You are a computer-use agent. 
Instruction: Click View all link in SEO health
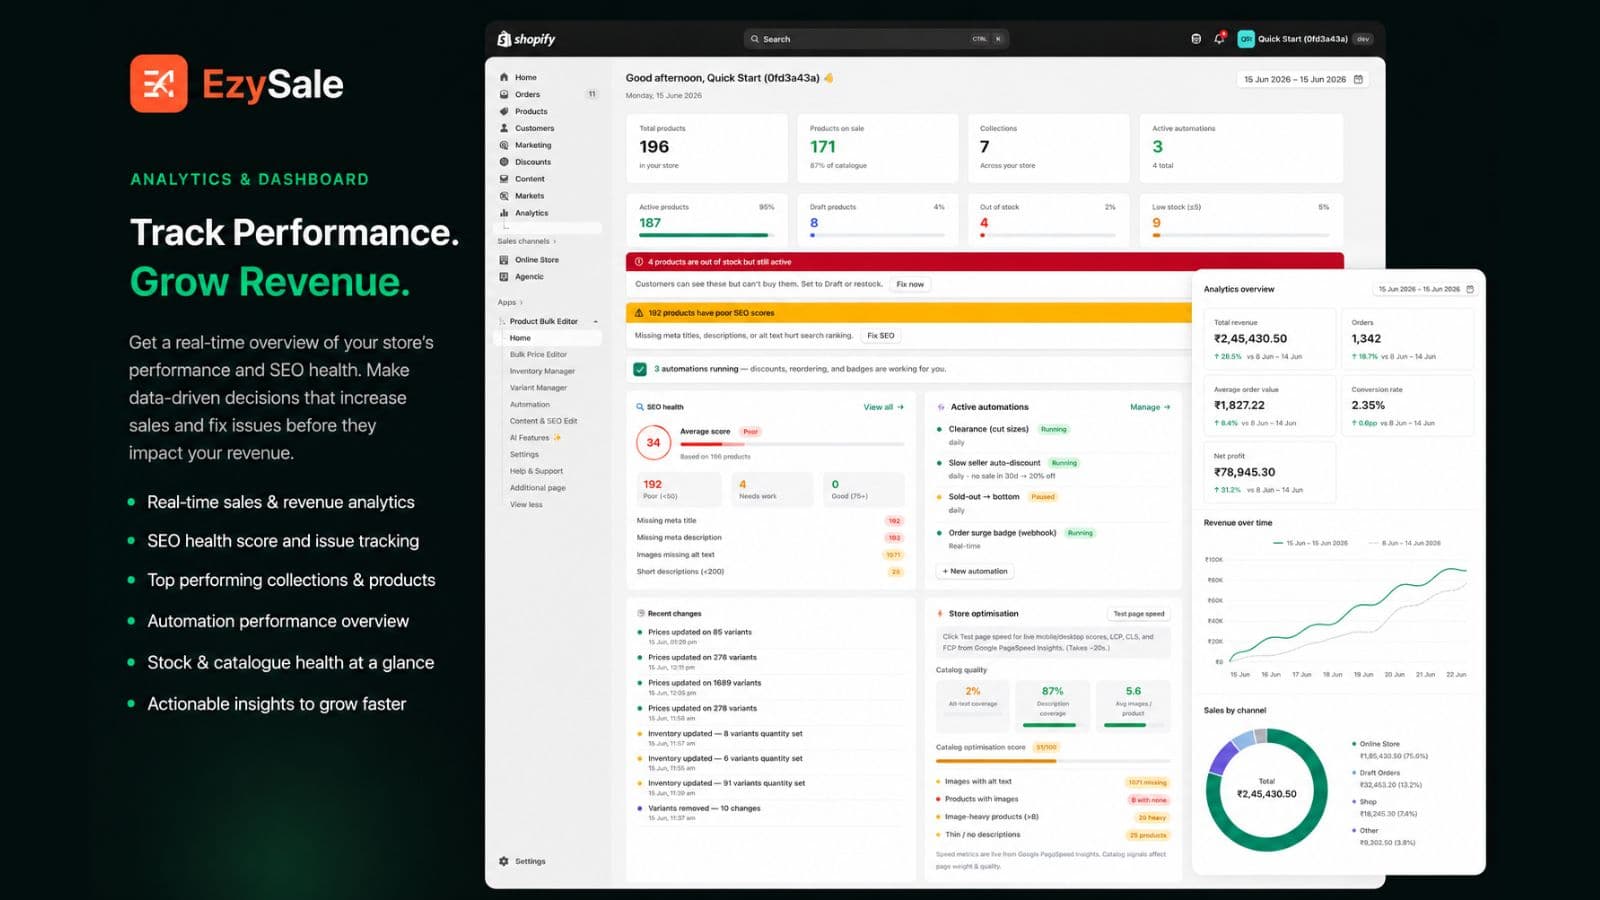(883, 407)
